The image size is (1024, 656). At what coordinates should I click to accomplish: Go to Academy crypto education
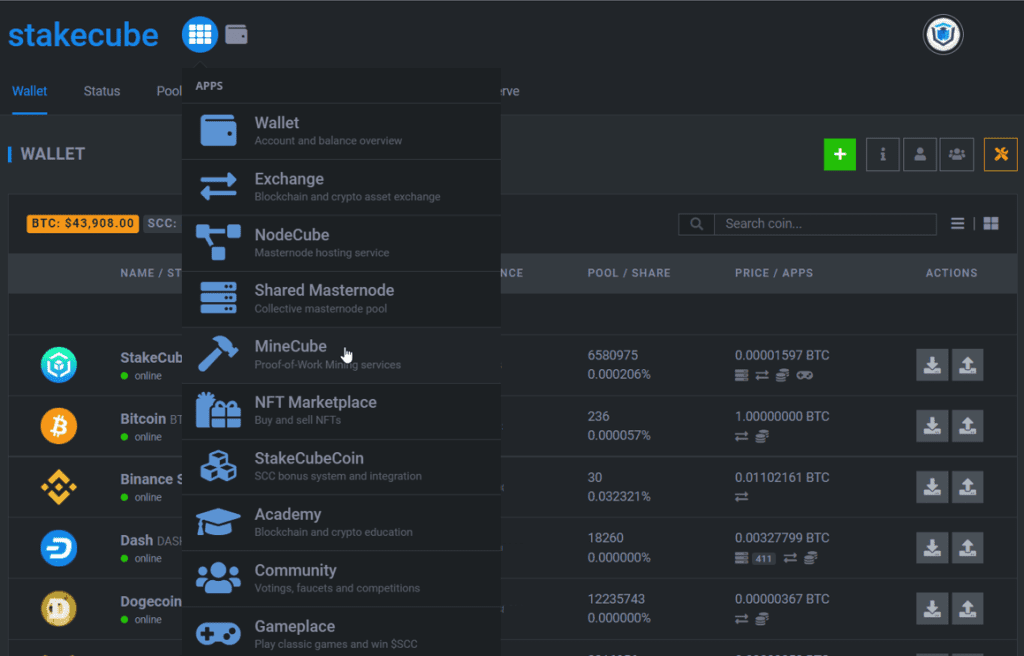(342, 523)
